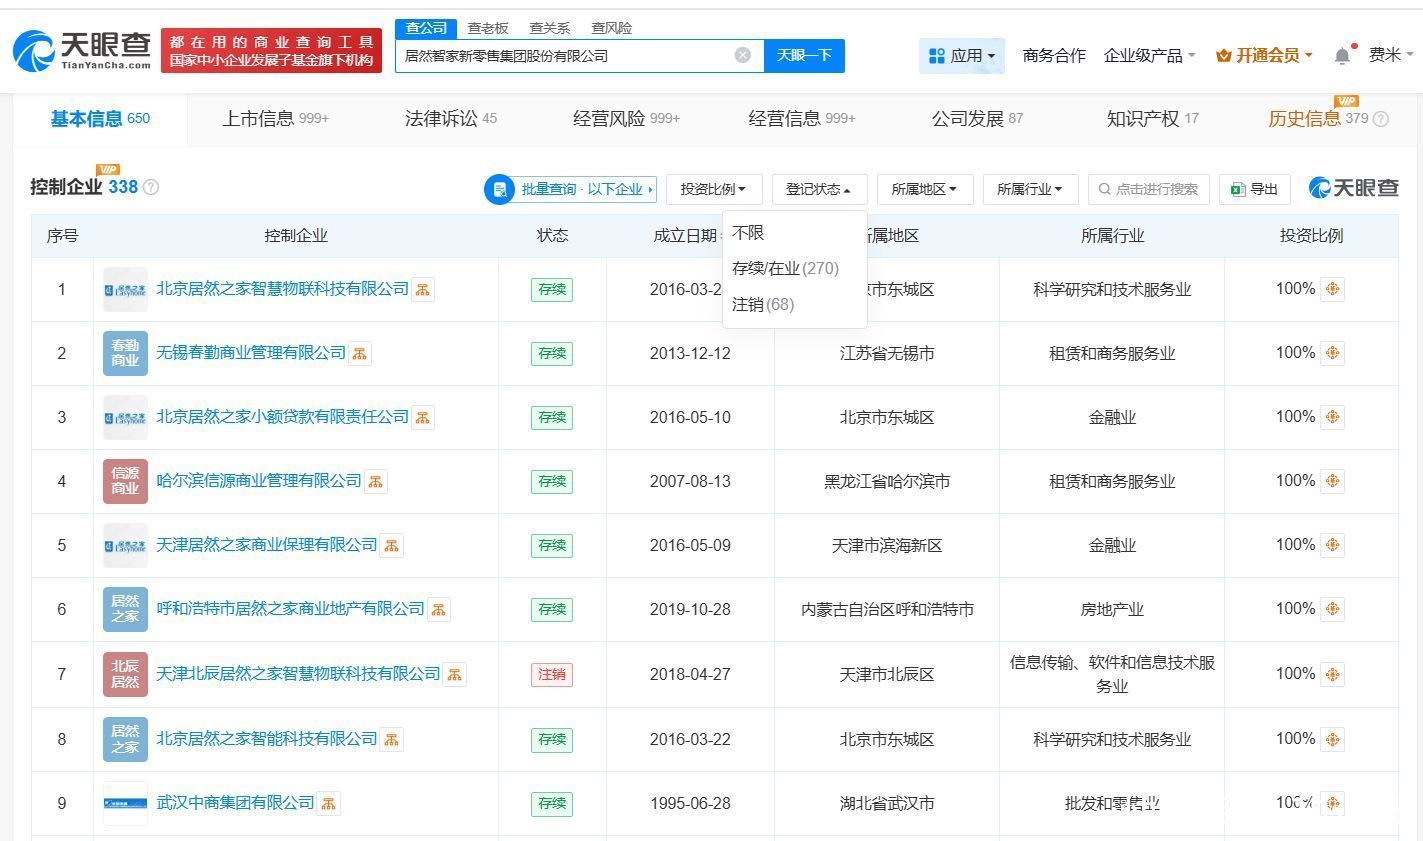Choose 注销 (68) status filter
Viewport: 1423px width, 841px height.
[x=763, y=304]
